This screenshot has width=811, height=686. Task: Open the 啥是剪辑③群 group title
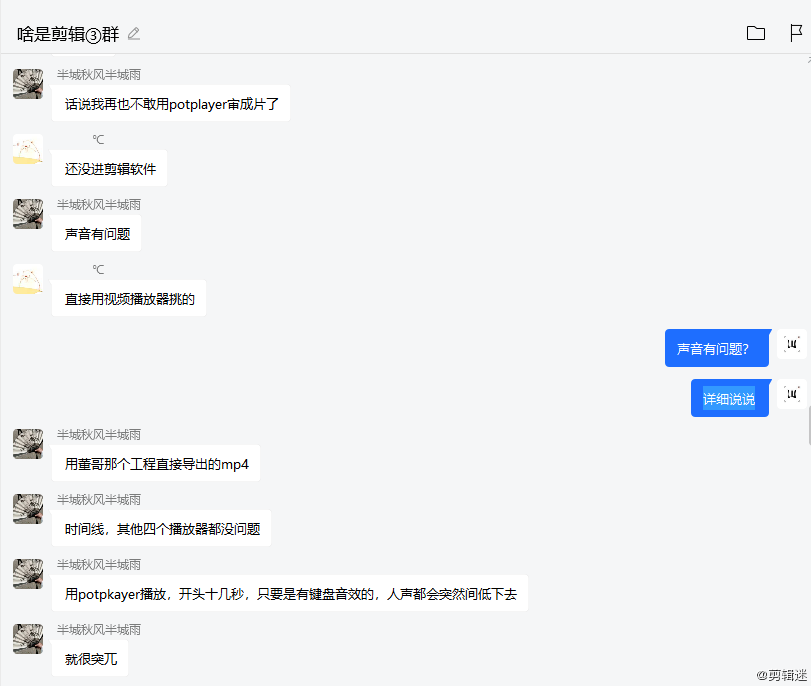coord(68,34)
